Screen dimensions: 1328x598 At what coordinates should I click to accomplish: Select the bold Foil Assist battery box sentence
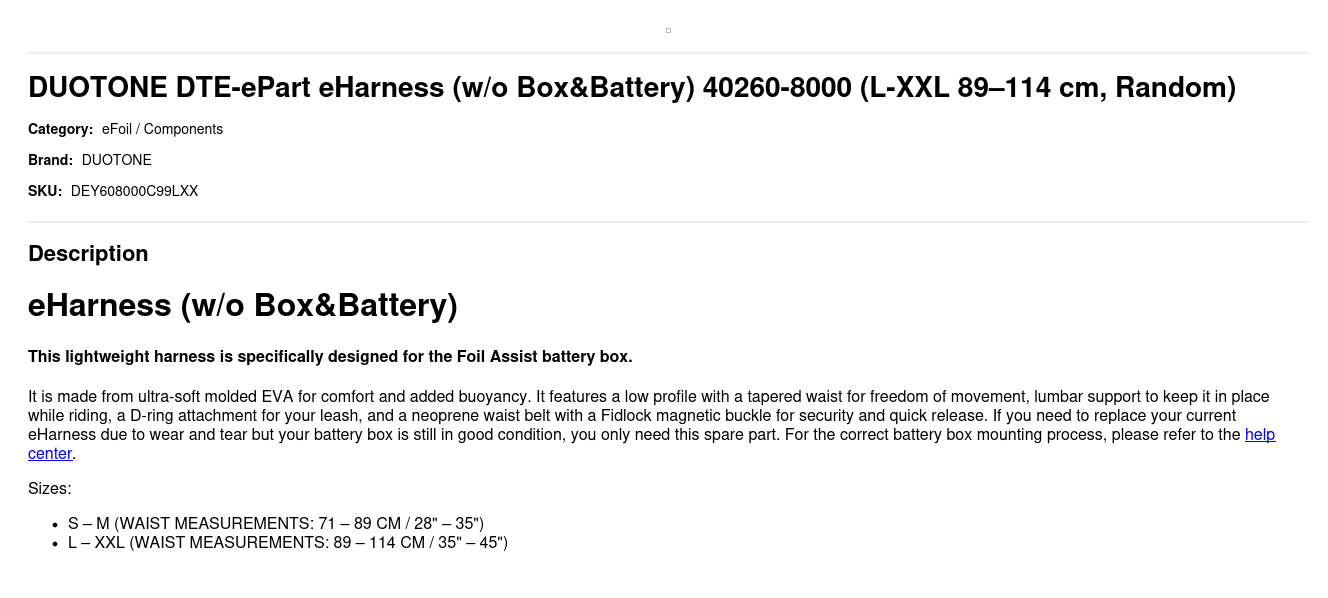(330, 357)
